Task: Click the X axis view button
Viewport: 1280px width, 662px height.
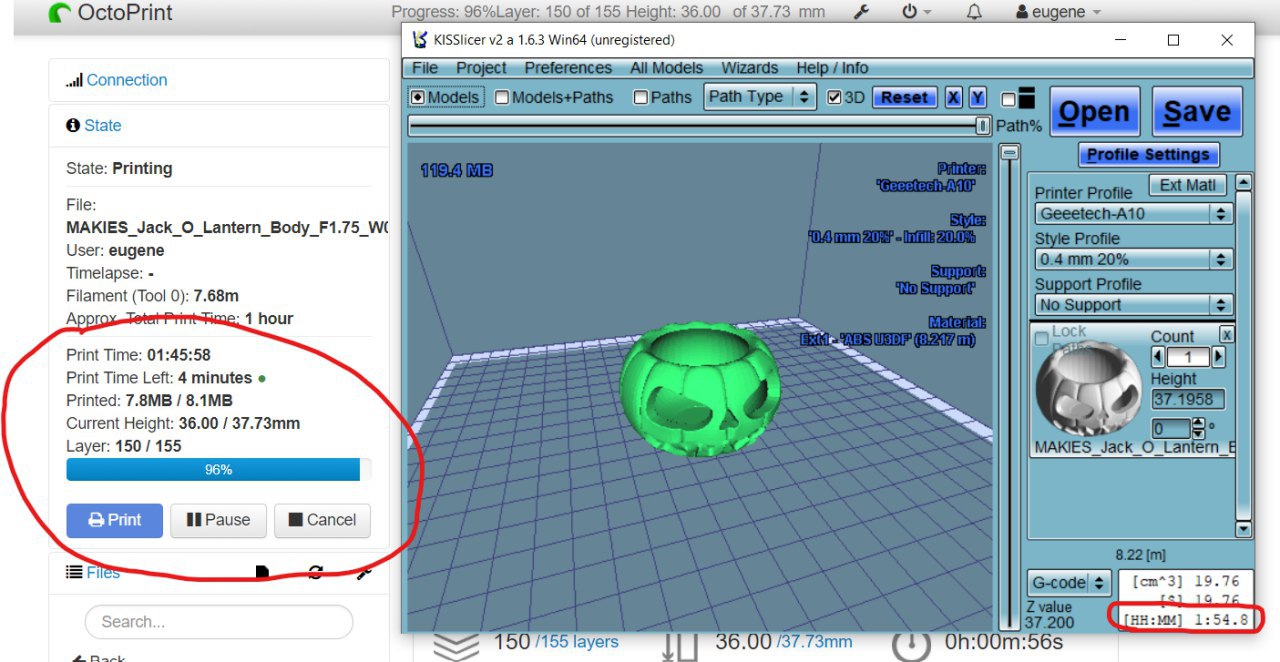Action: (x=954, y=97)
